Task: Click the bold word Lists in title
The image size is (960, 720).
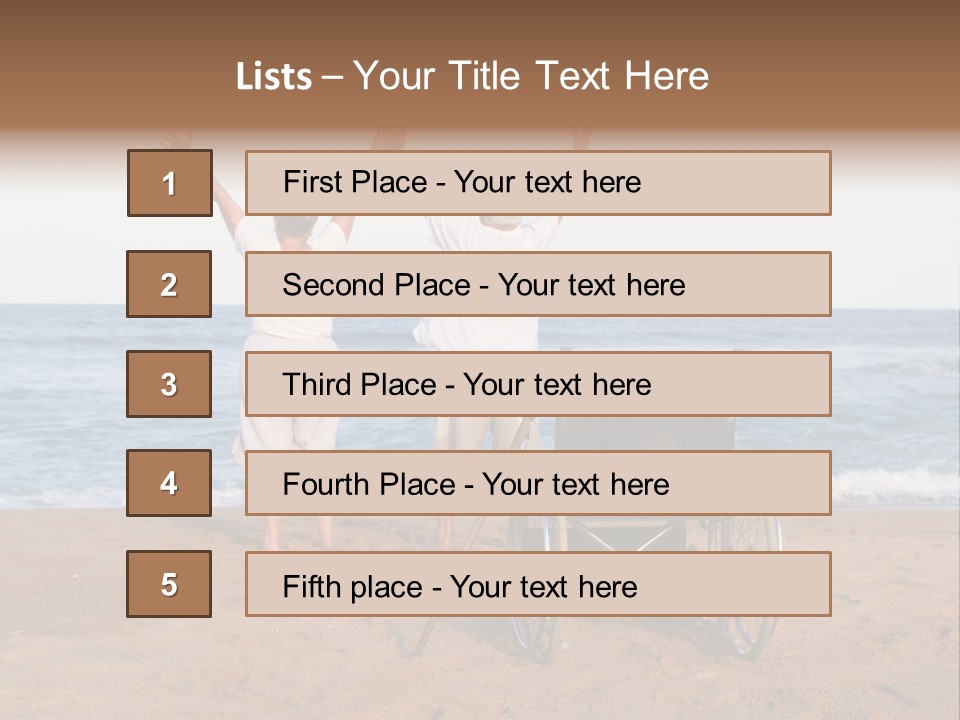Action: (274, 77)
